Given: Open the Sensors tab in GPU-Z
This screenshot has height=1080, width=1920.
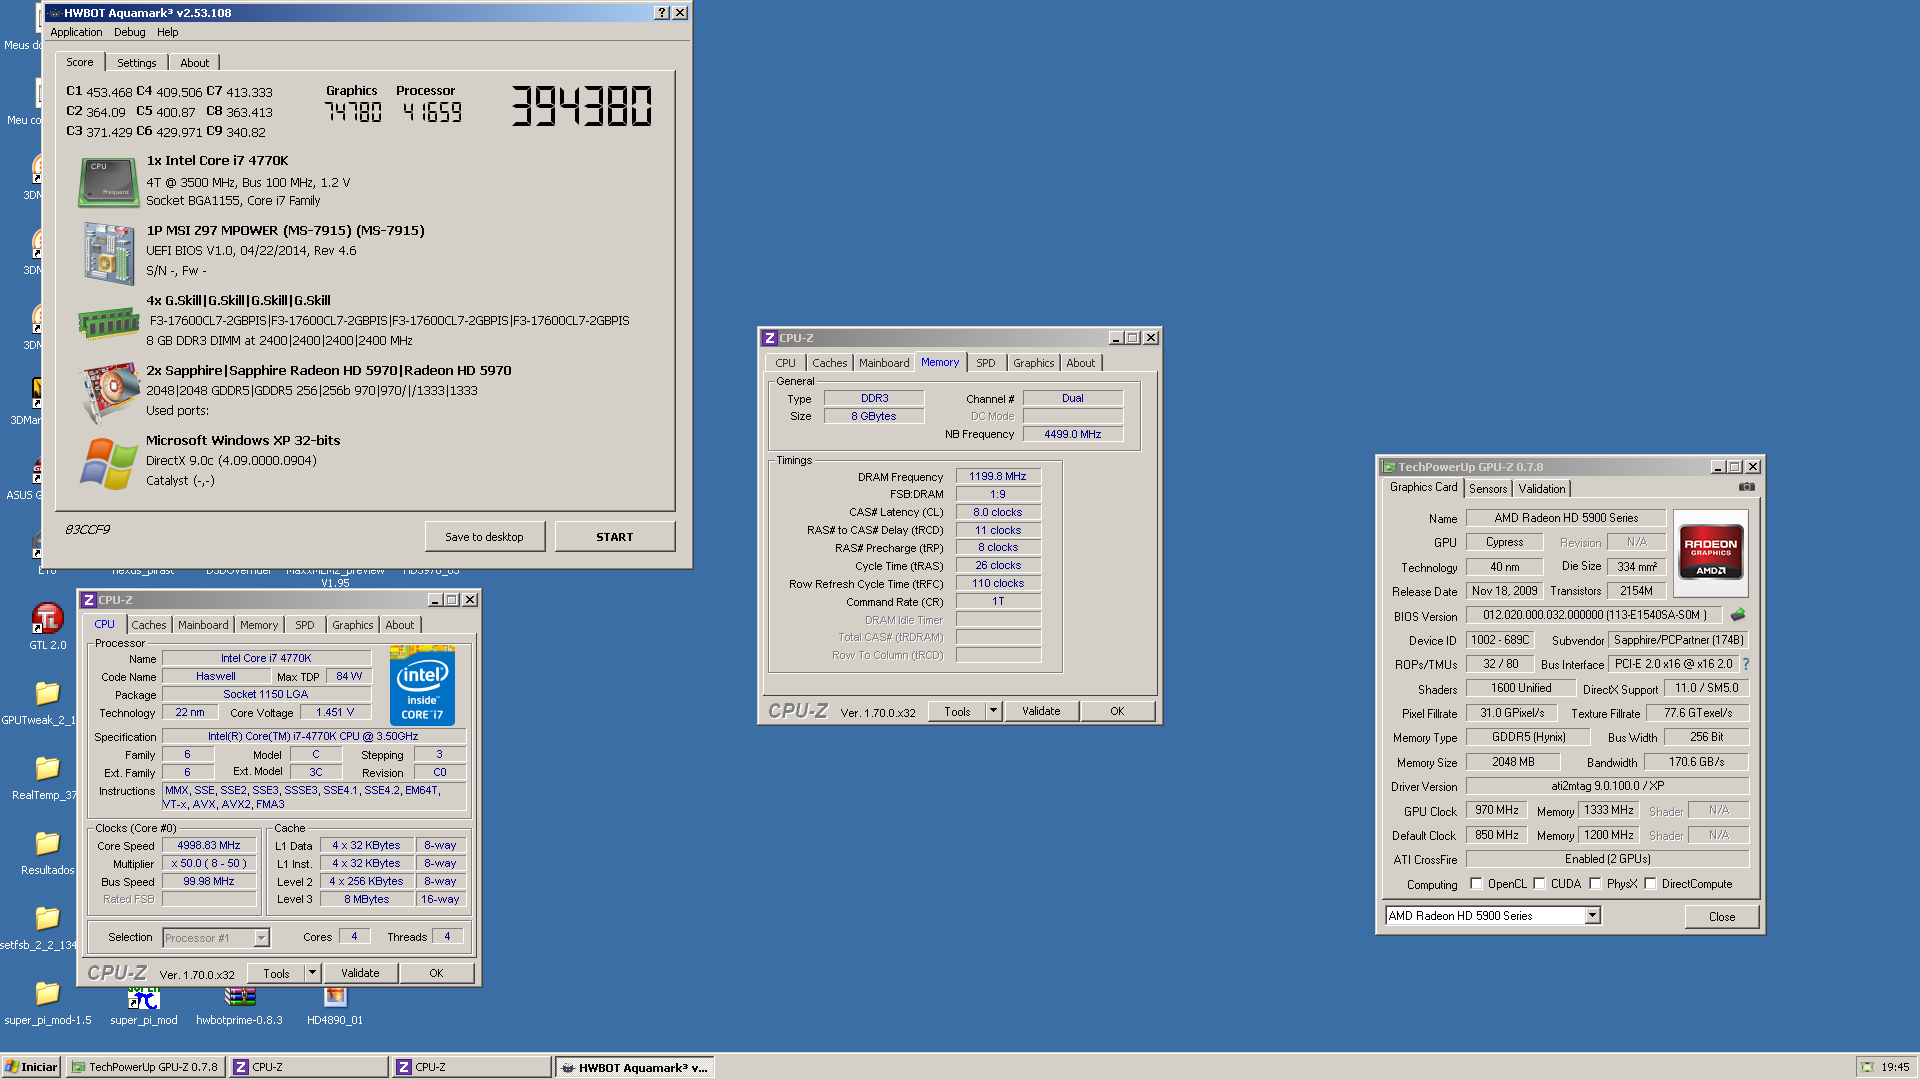Looking at the screenshot, I should coord(1488,489).
